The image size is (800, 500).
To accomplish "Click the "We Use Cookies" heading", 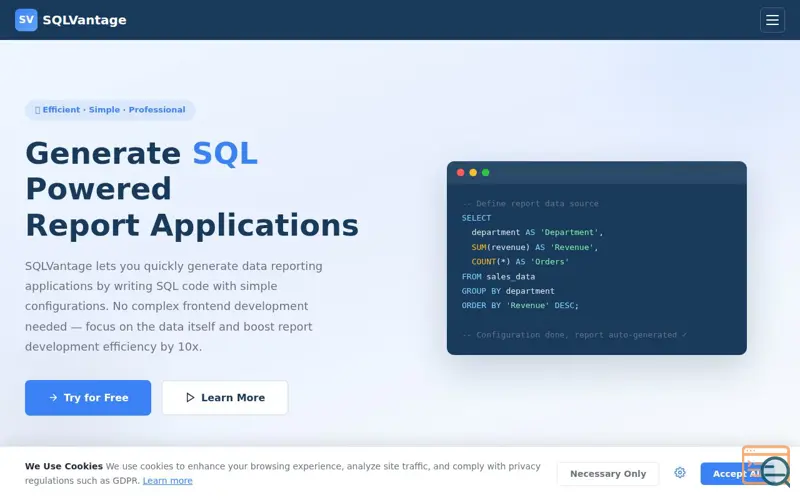I will (x=64, y=466).
